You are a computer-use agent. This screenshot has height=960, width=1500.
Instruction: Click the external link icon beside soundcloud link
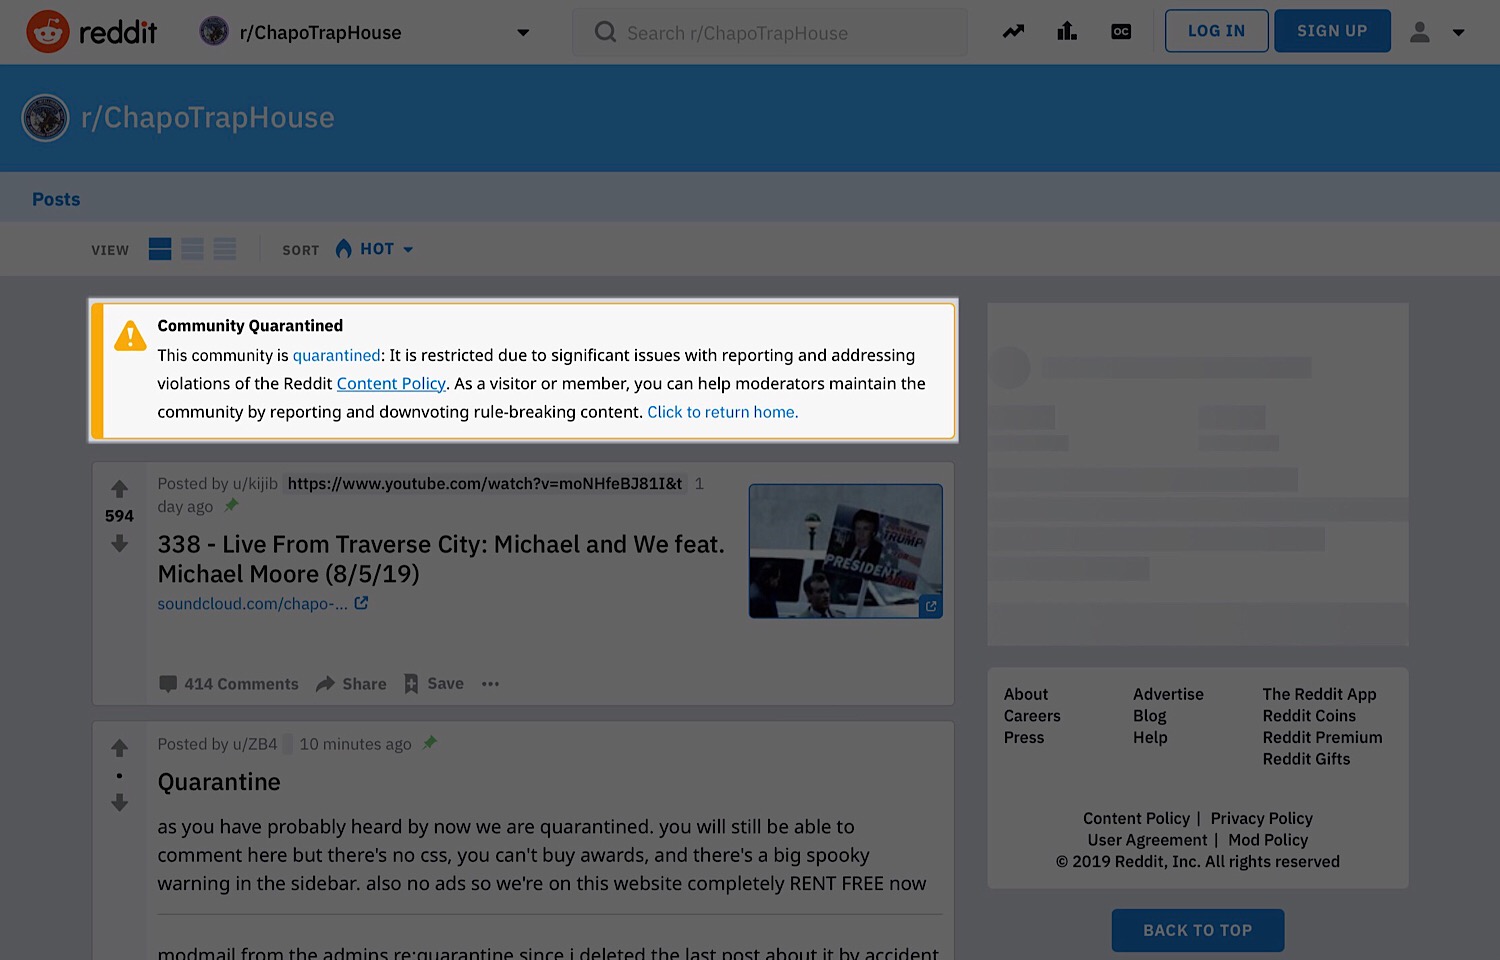(x=361, y=603)
